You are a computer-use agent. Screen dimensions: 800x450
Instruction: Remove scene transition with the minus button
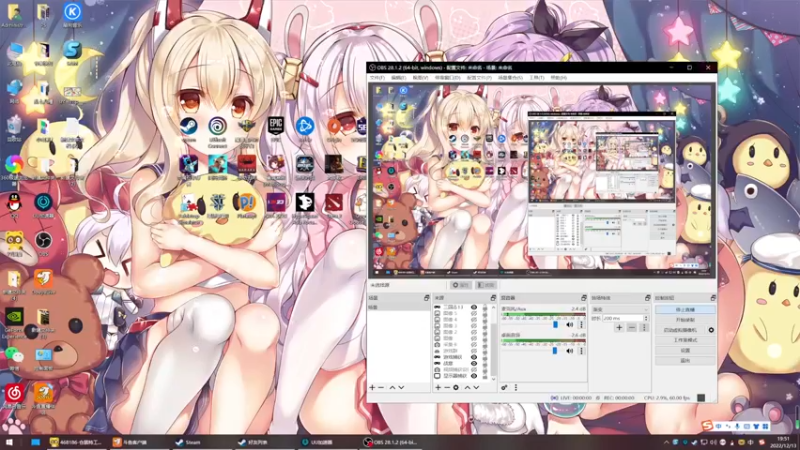pyautogui.click(x=632, y=328)
